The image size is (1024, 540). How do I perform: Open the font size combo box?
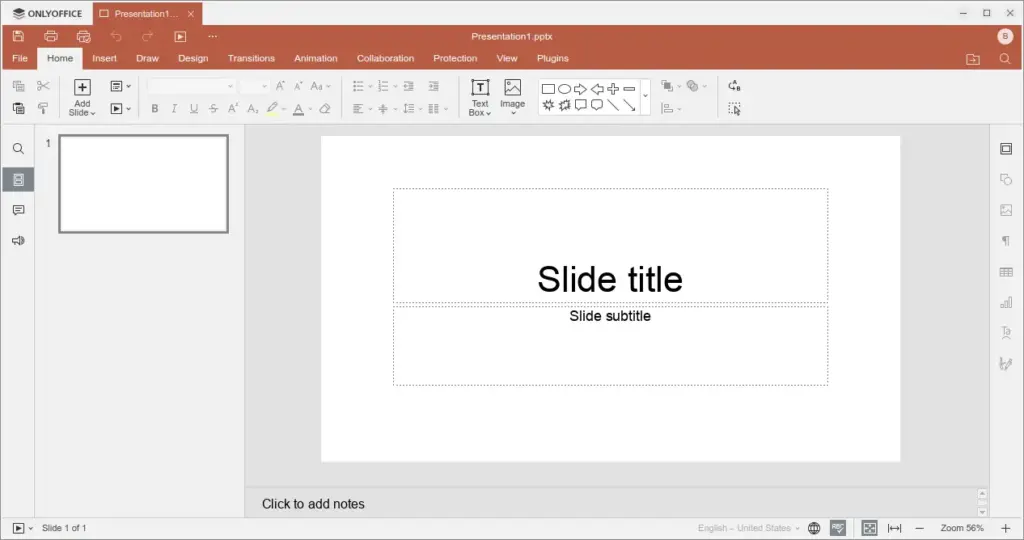coord(254,86)
